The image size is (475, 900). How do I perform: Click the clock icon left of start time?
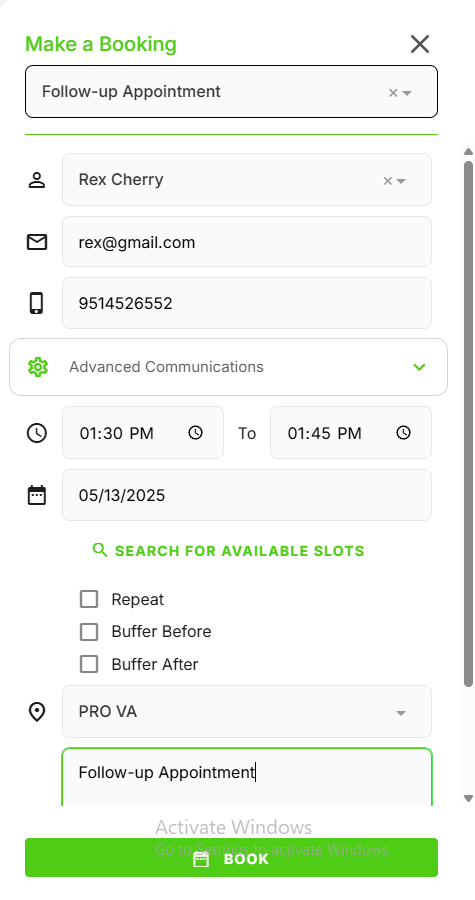click(x=37, y=433)
